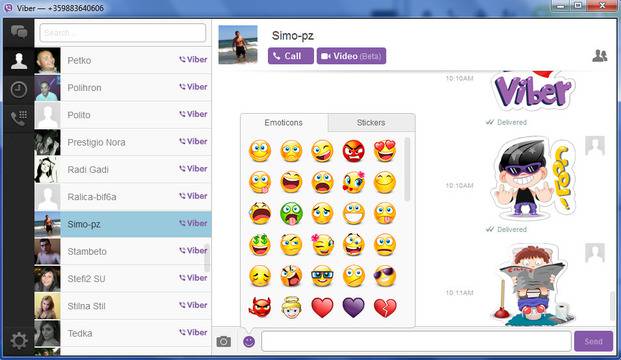Open contact Stambeto
The width and height of the screenshot is (621, 360).
[123, 251]
